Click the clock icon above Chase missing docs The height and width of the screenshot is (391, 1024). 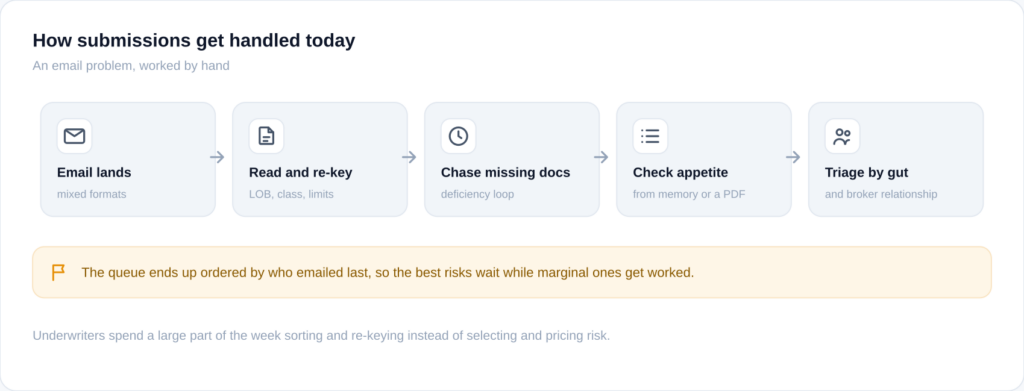click(x=458, y=136)
